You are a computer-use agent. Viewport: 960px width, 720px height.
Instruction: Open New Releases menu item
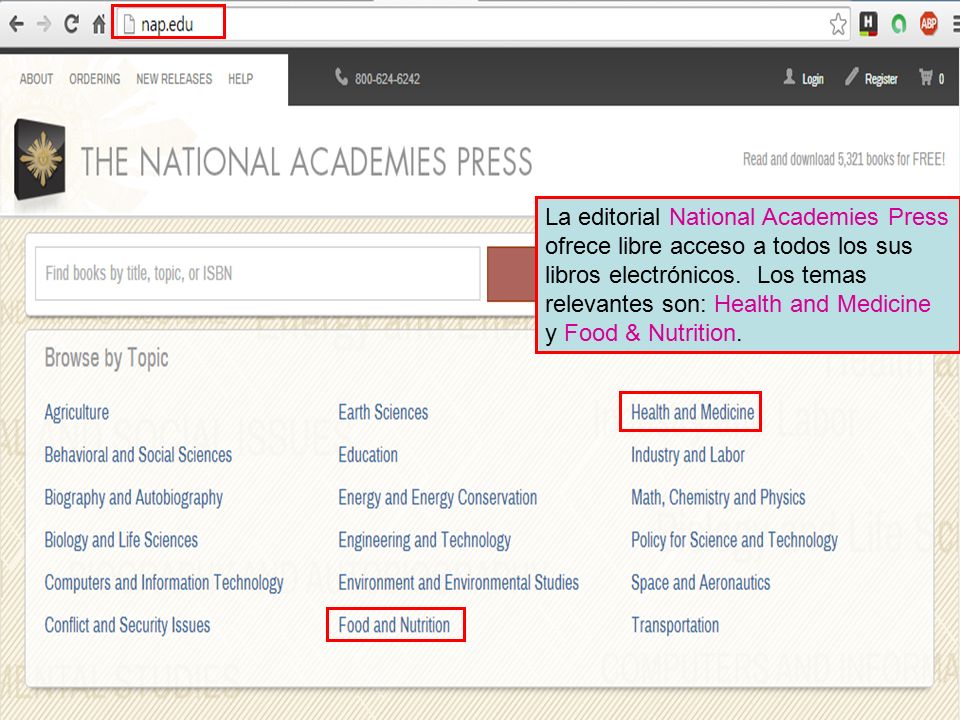tap(174, 79)
